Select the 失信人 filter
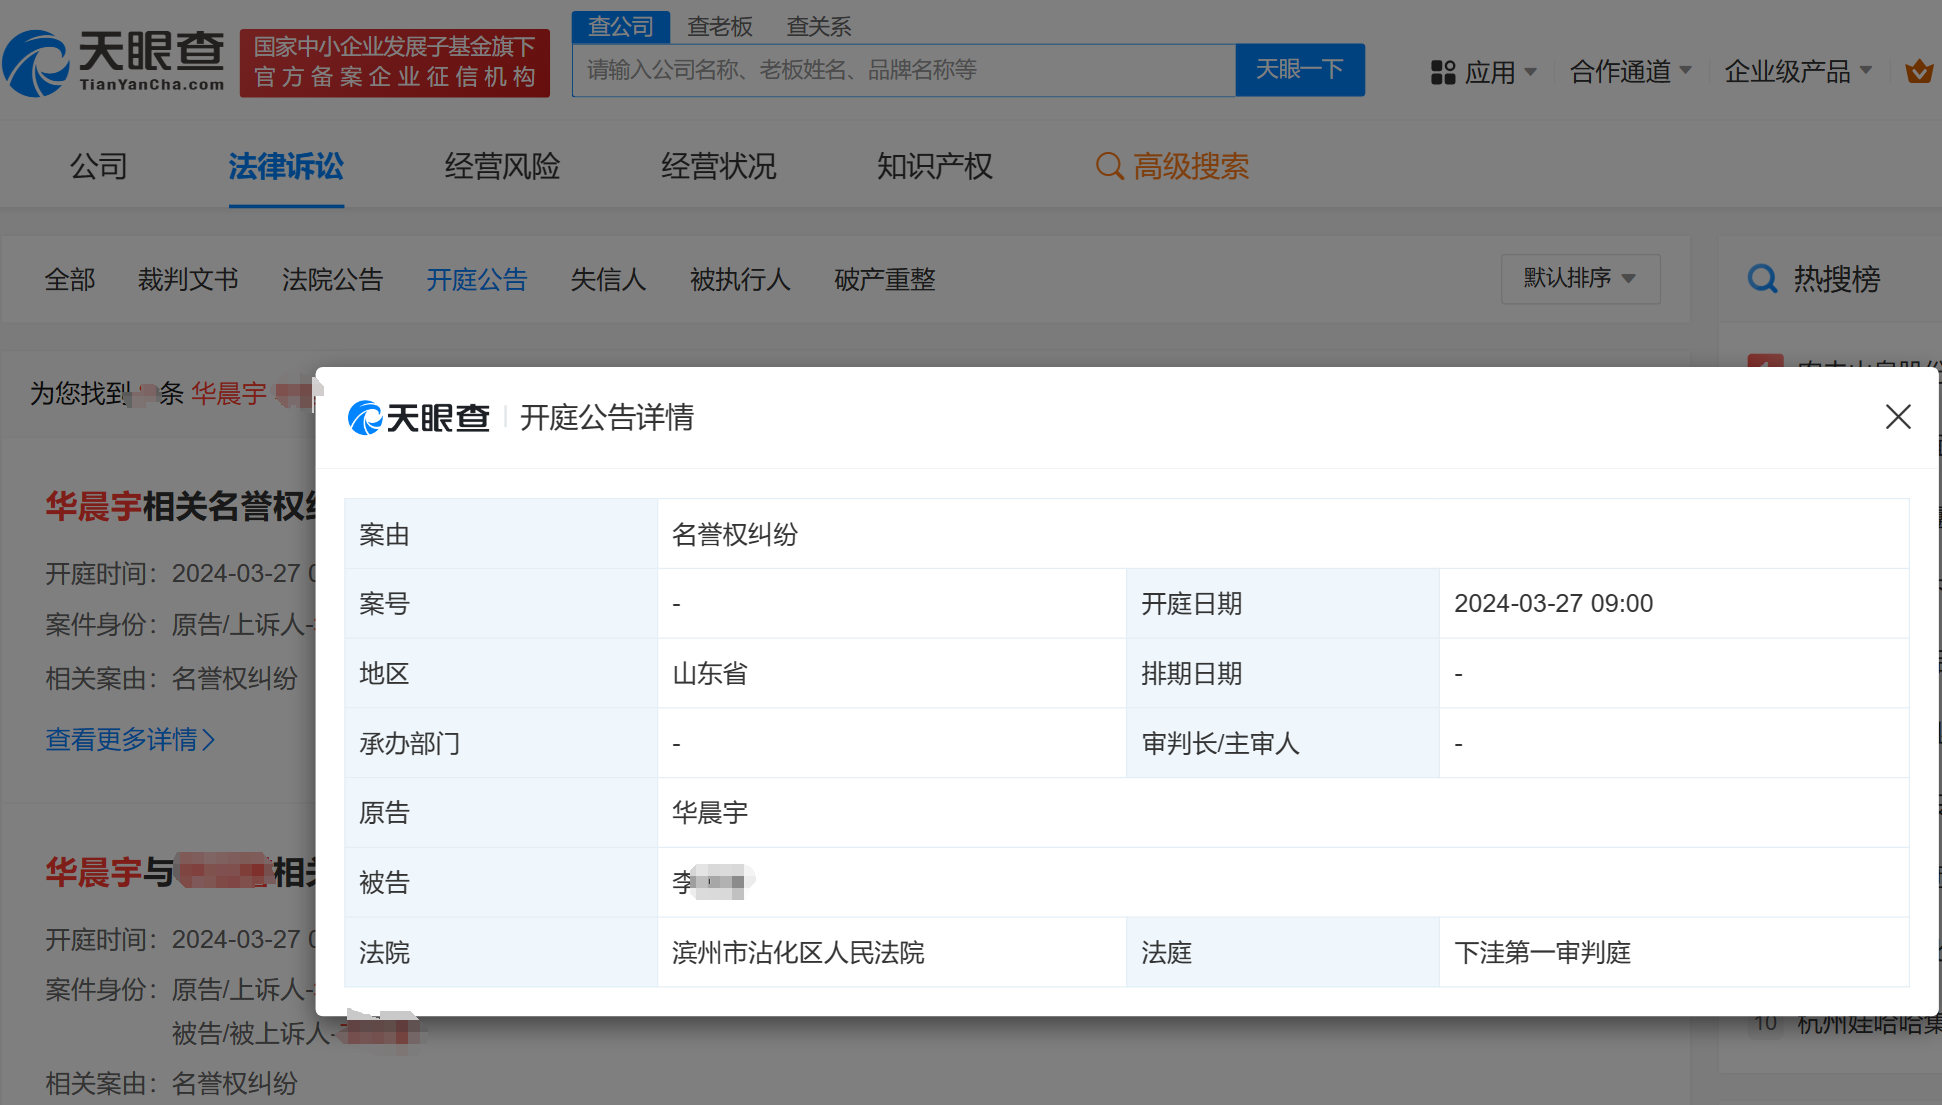 tap(608, 279)
